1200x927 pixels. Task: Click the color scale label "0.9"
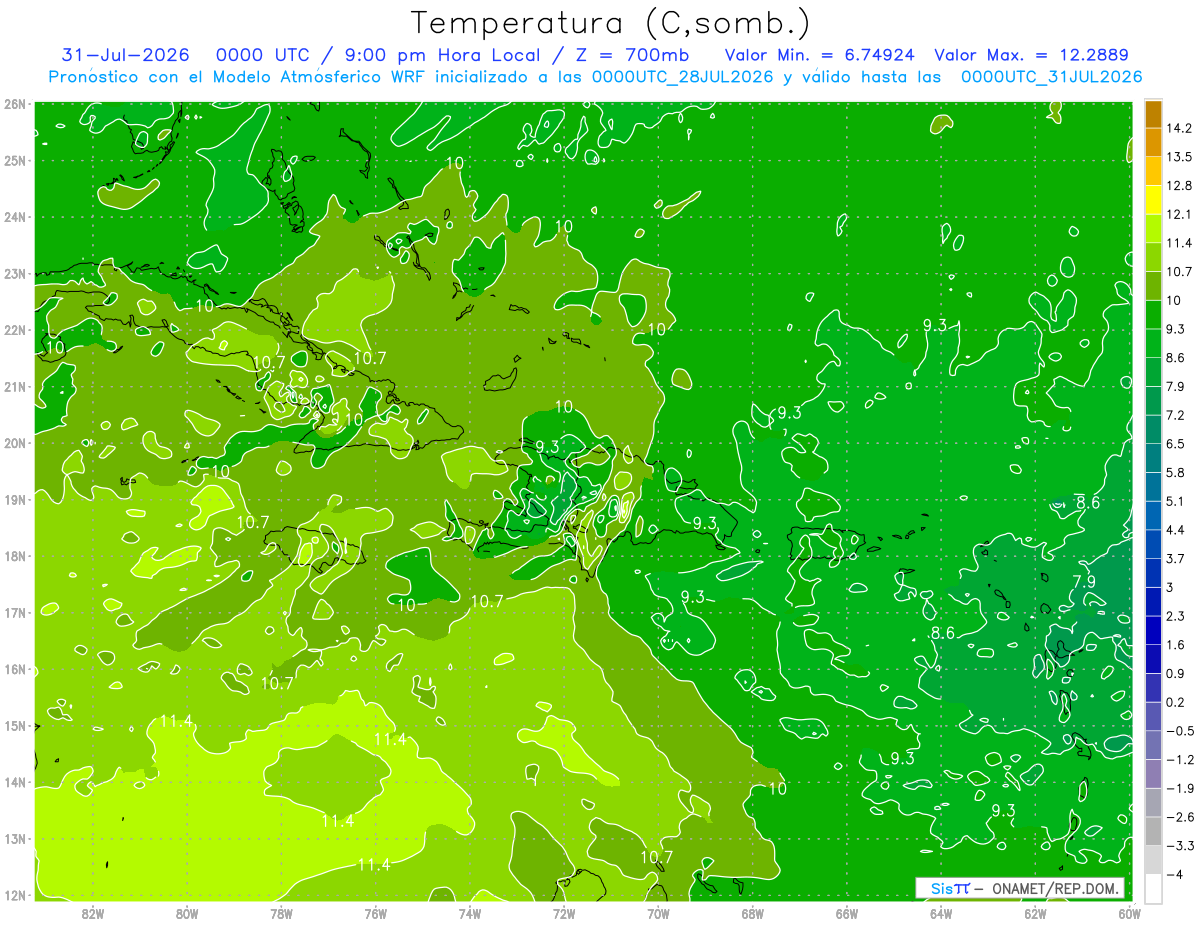click(1177, 673)
